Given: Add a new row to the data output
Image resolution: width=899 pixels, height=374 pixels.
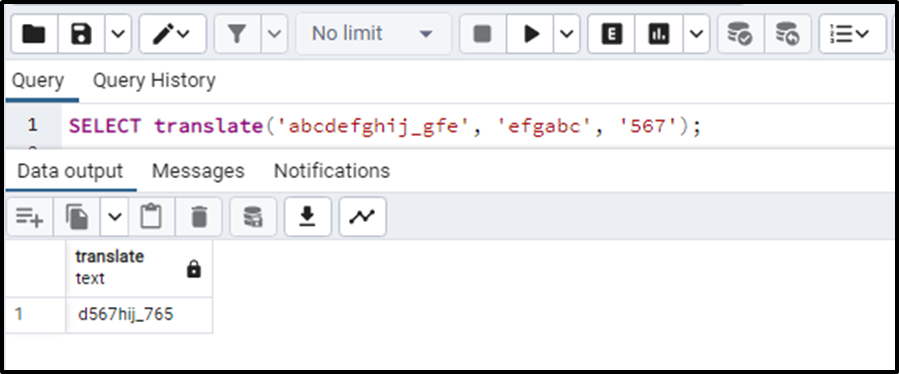Looking at the screenshot, I should 30,216.
